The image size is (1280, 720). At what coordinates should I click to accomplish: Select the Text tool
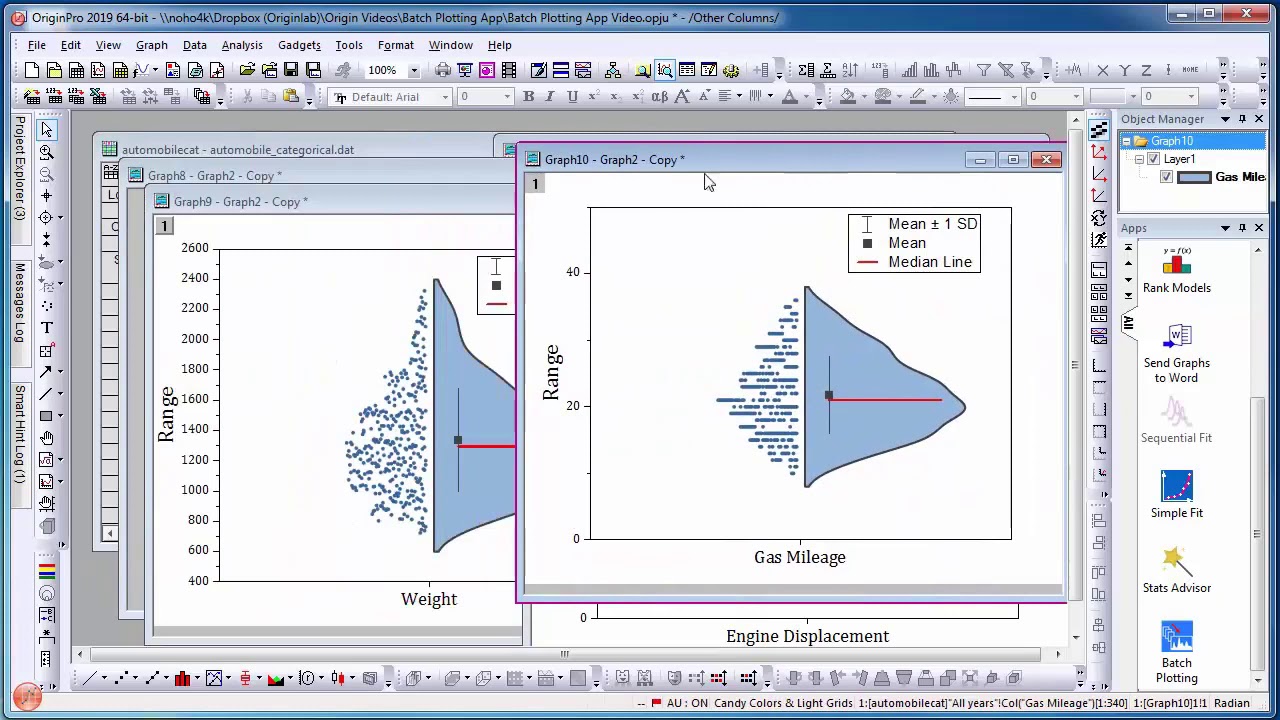point(46,328)
